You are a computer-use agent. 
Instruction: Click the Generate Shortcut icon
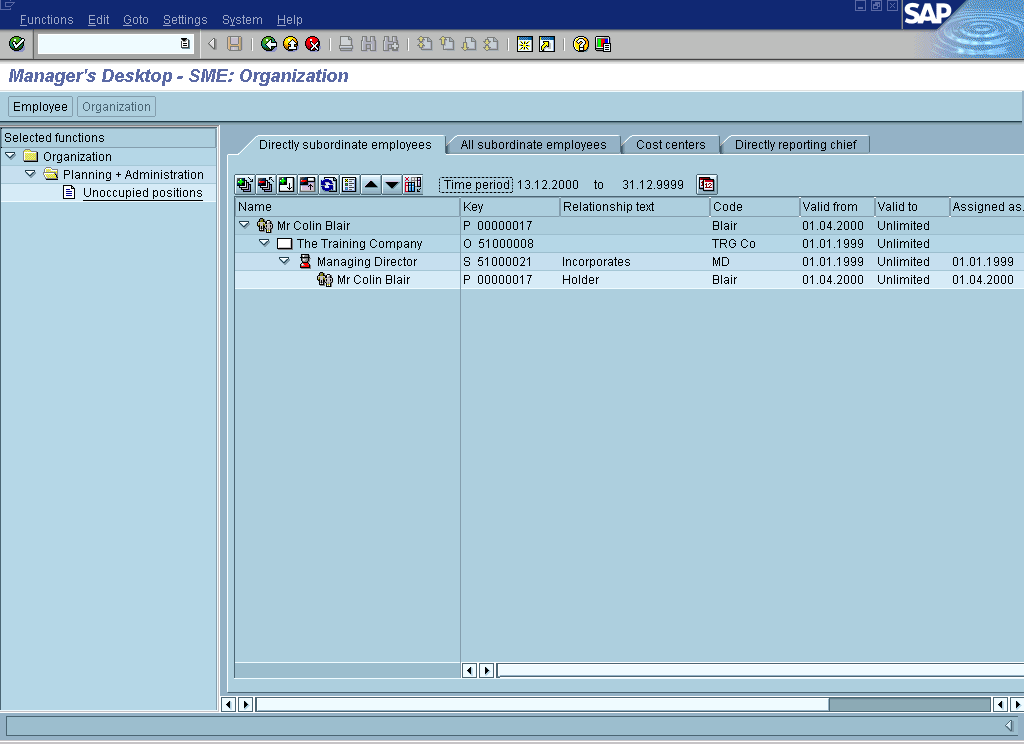(547, 44)
